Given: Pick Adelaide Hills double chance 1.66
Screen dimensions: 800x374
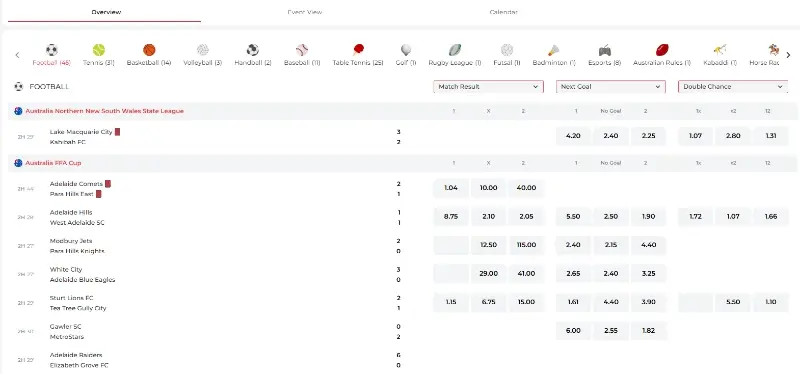Looking at the screenshot, I should [771, 216].
